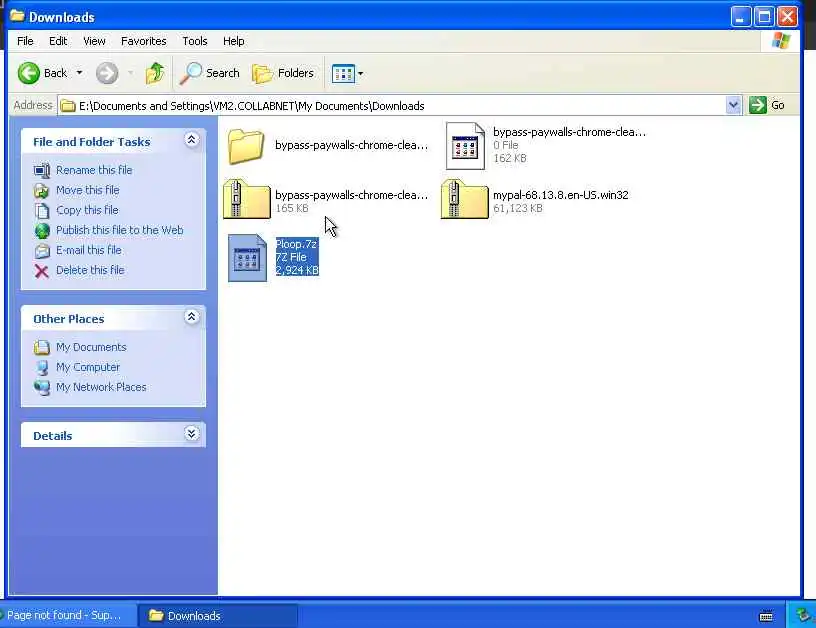The width and height of the screenshot is (816, 628).
Task: Click the grayed Forward arrow icon
Action: [107, 73]
